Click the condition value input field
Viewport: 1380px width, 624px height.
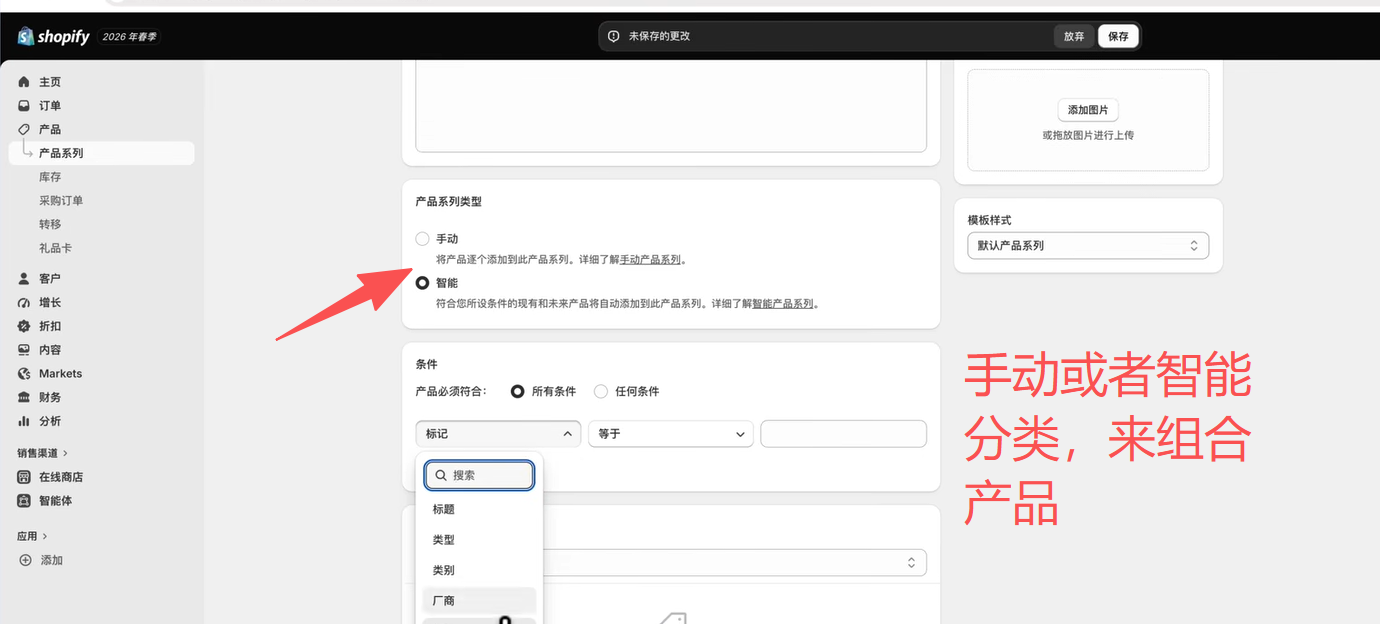point(844,434)
